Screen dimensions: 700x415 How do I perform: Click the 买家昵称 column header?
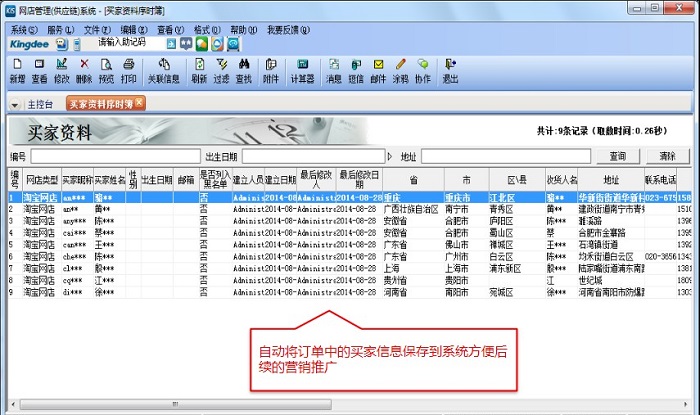click(x=77, y=180)
